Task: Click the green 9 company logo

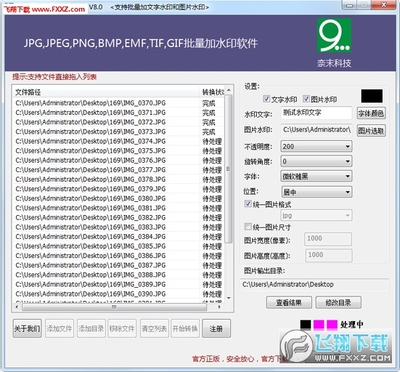Action: (334, 35)
